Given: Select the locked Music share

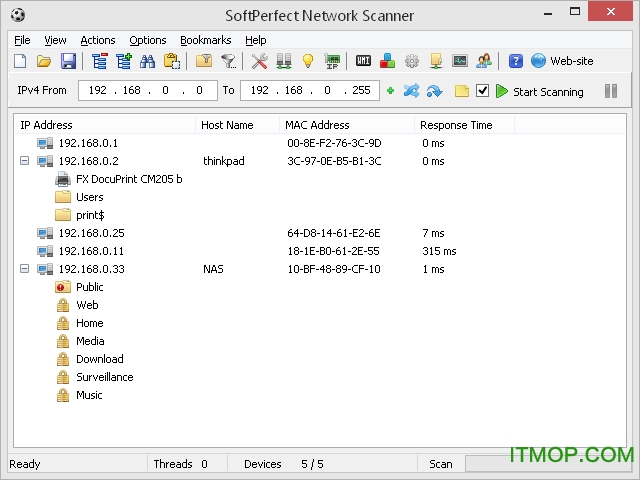Looking at the screenshot, I should click(x=79, y=394).
